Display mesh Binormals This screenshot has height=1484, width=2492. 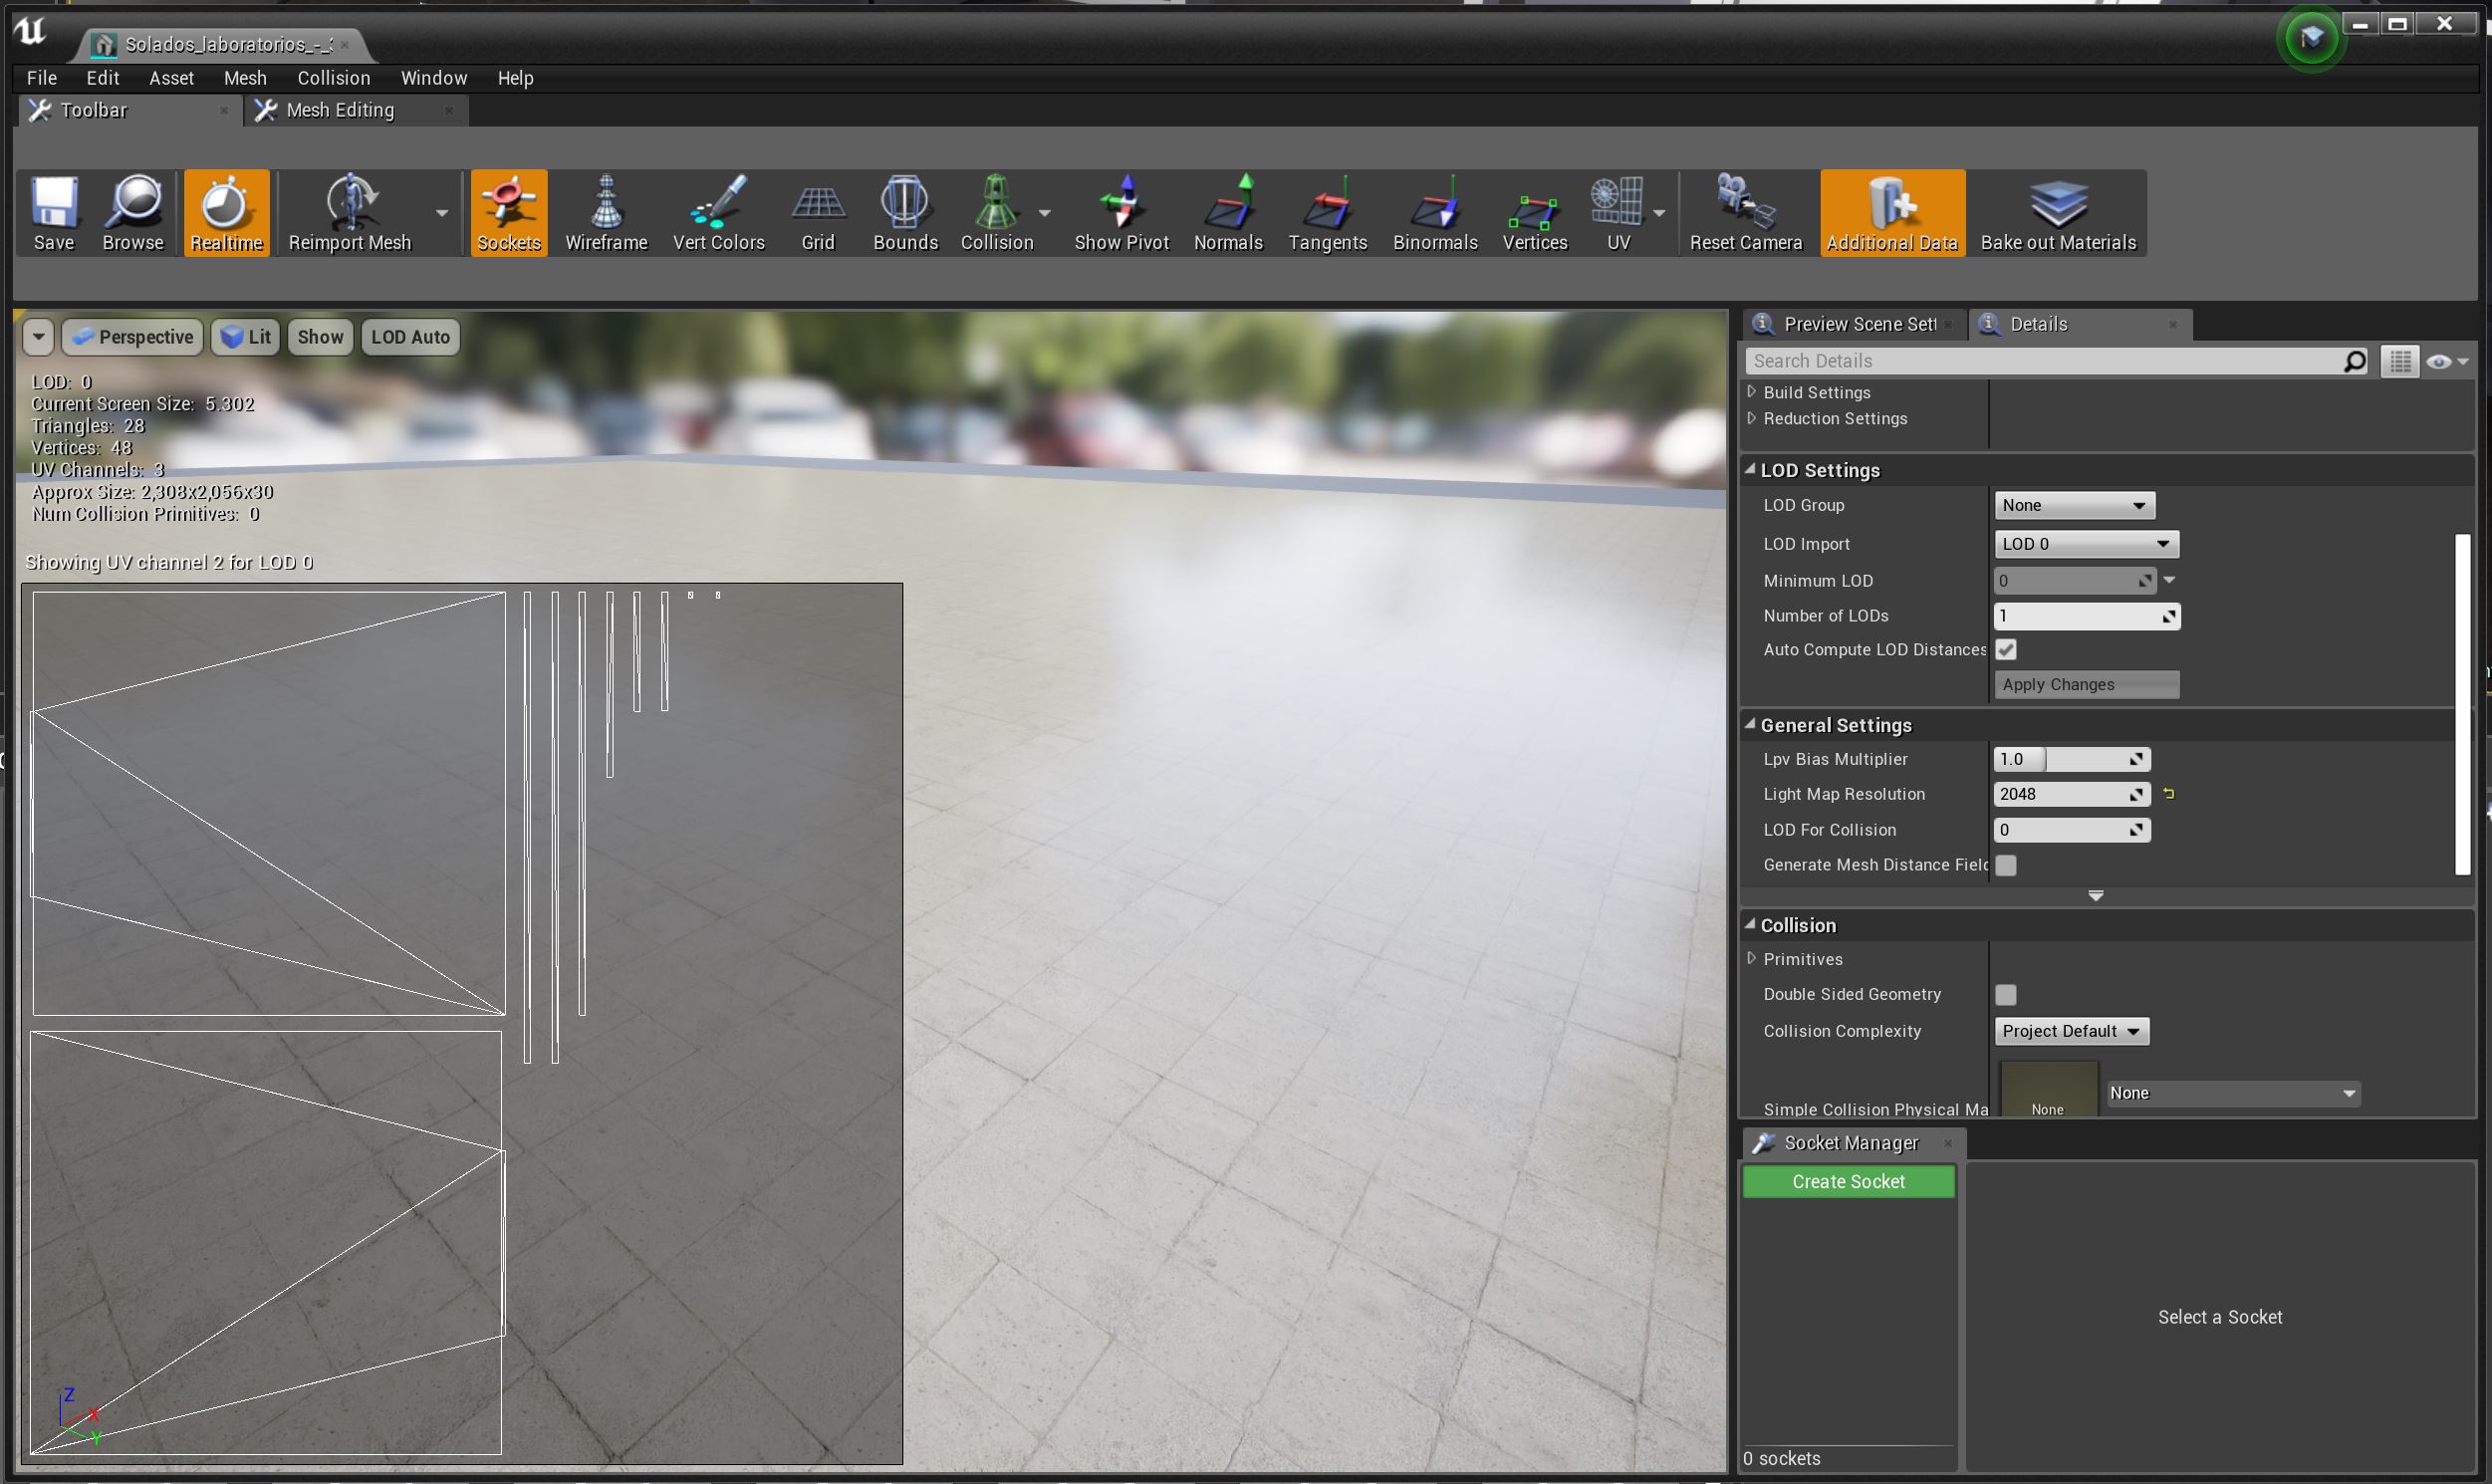[x=1435, y=213]
